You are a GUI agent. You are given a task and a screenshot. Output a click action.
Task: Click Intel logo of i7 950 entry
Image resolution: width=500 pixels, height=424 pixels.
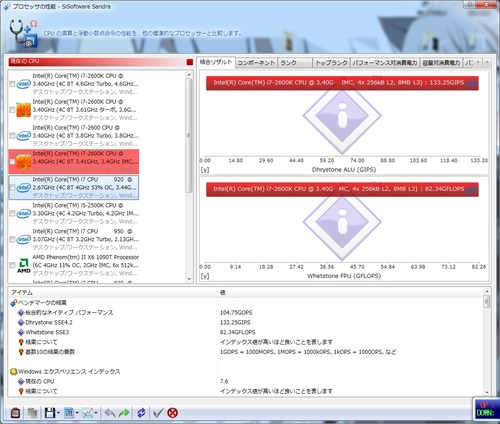pos(23,239)
